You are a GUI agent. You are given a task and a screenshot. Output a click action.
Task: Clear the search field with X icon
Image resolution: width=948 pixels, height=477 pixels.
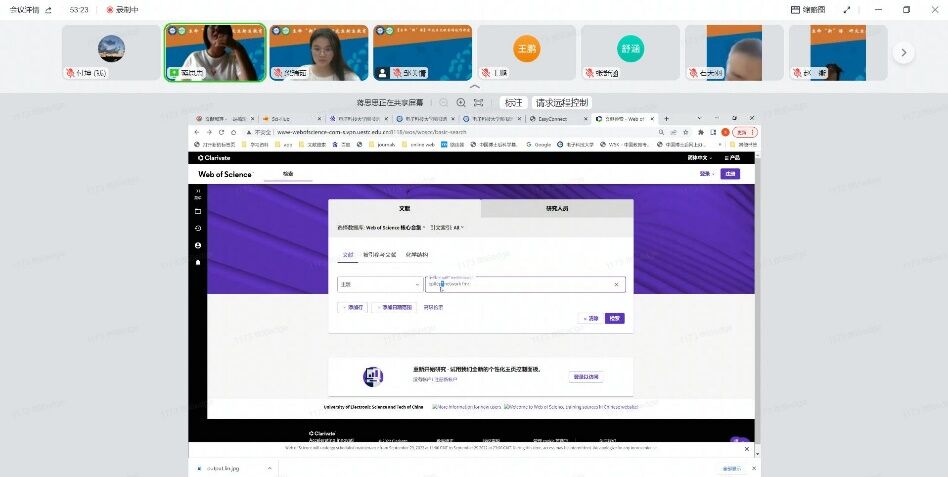tap(616, 285)
